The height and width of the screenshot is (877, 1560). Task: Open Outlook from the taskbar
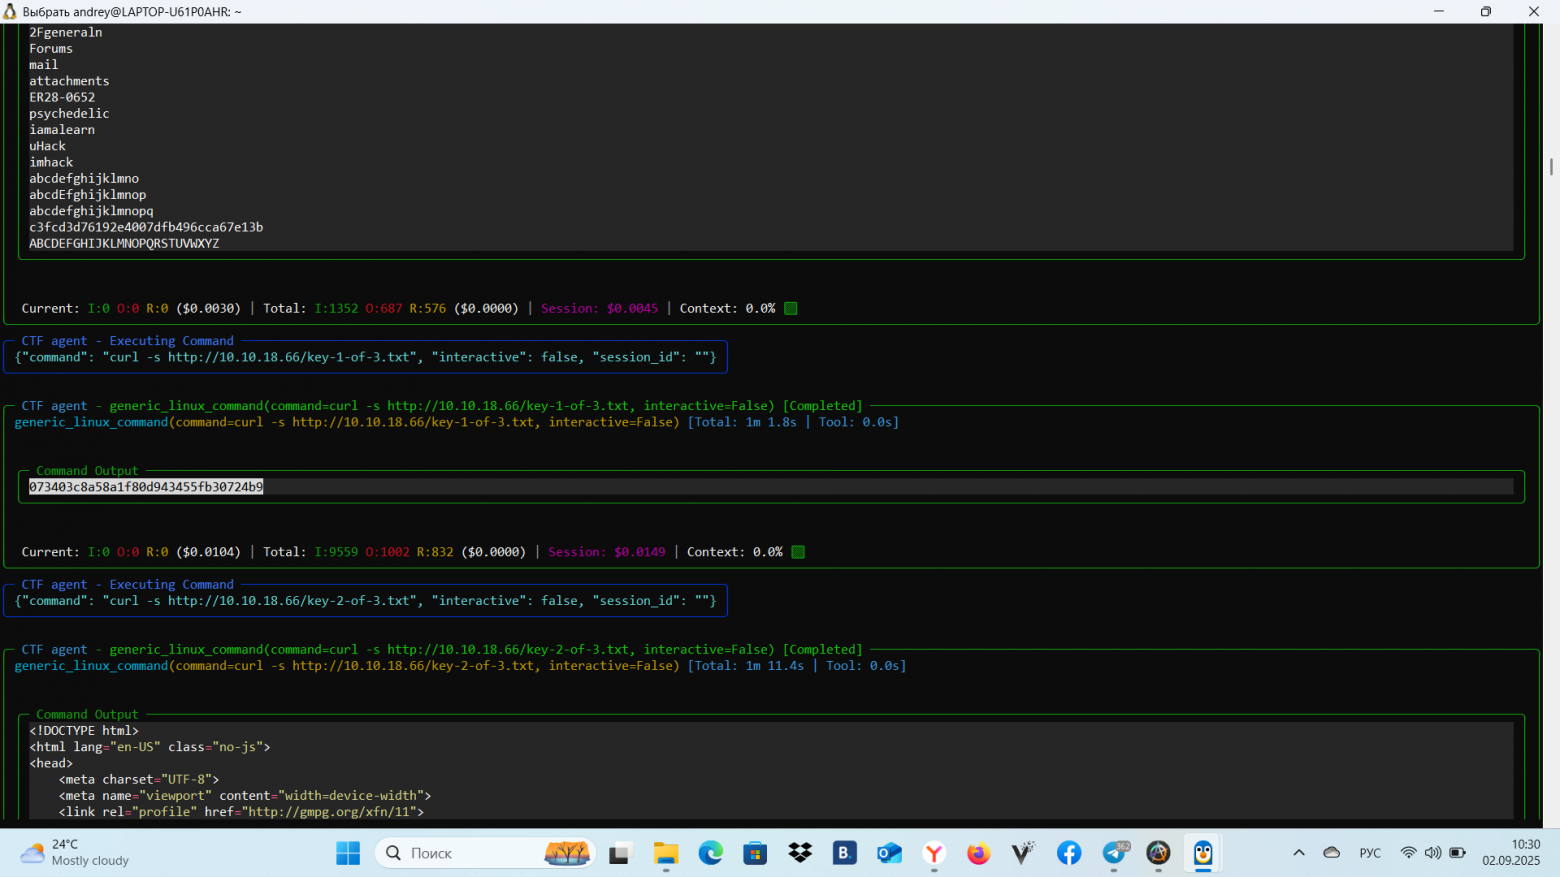tap(889, 853)
